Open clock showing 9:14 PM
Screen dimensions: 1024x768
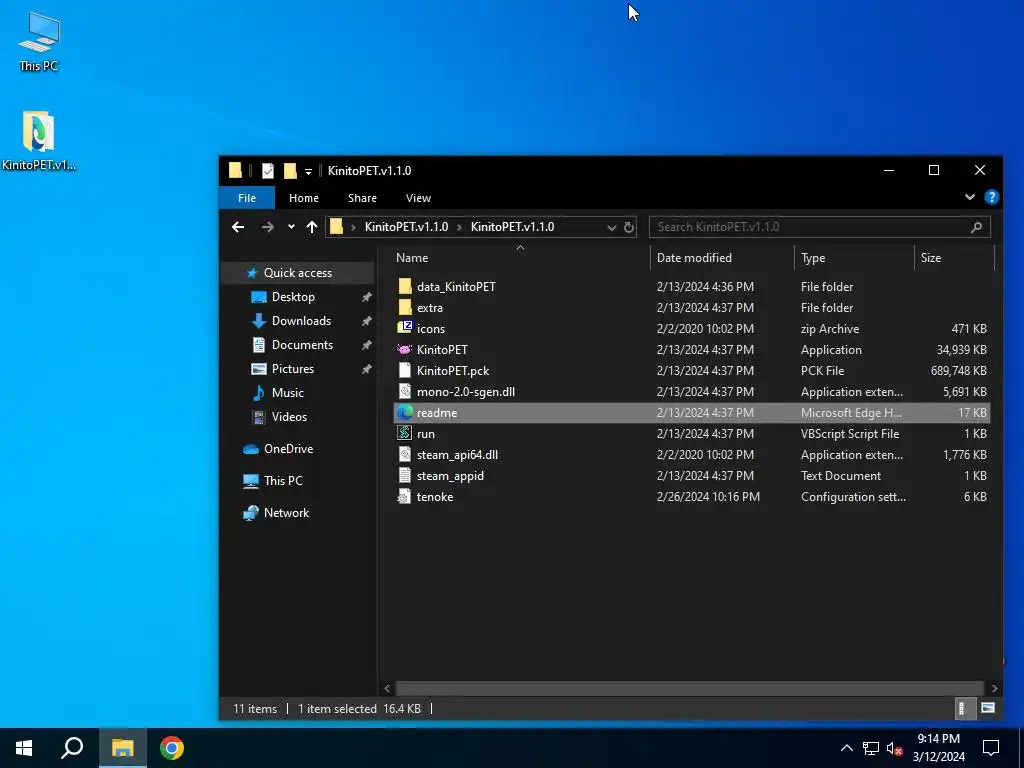tap(938, 748)
